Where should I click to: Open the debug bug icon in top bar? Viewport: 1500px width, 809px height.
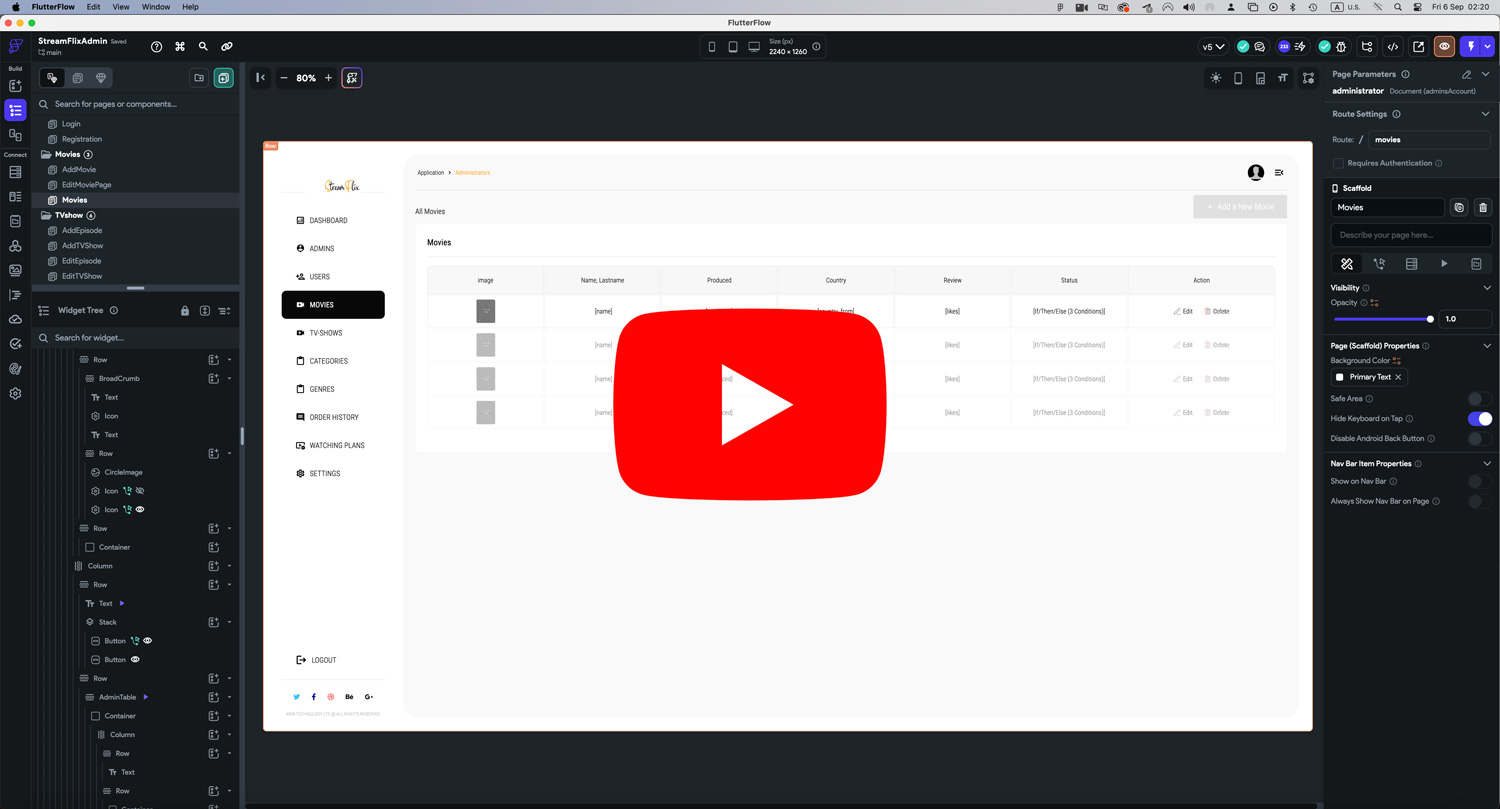1341,47
